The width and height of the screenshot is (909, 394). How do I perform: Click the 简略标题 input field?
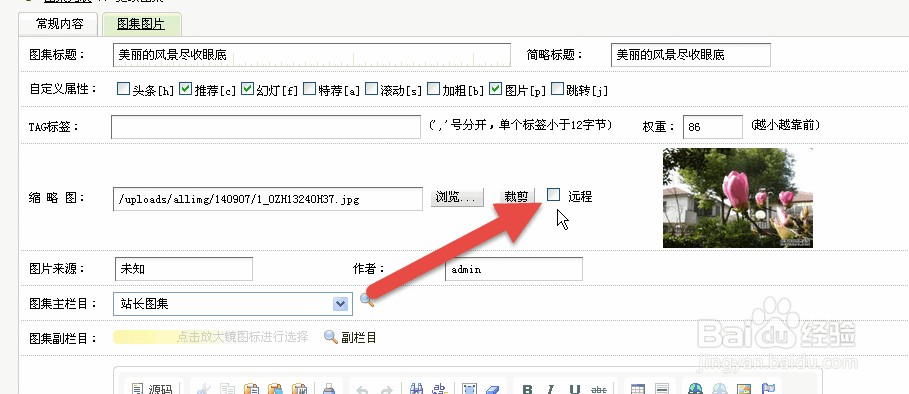(690, 55)
